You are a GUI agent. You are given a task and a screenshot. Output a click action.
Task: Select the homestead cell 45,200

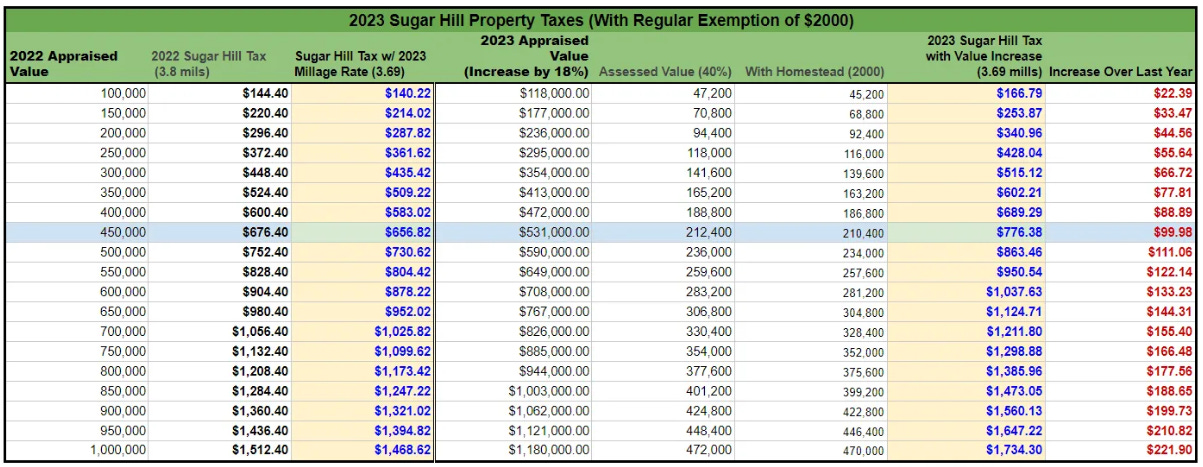[x=812, y=93]
